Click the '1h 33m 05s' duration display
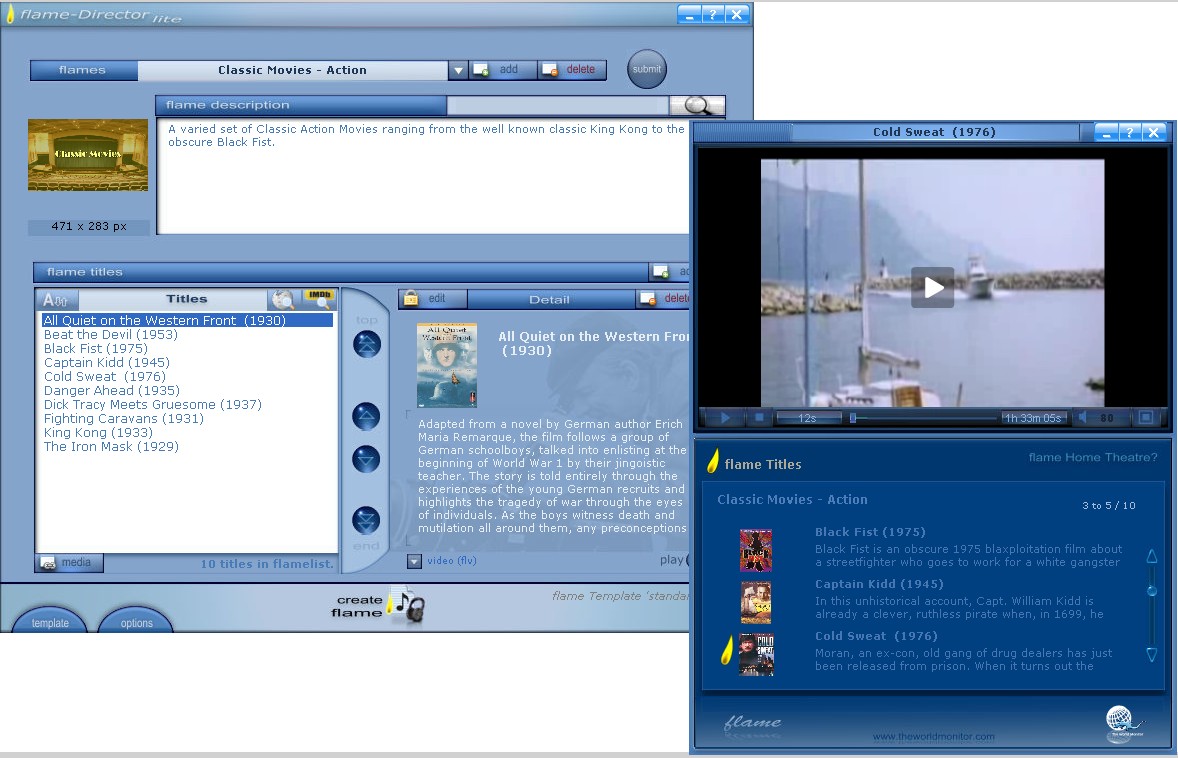This screenshot has height=758, width=1178. click(x=1033, y=418)
